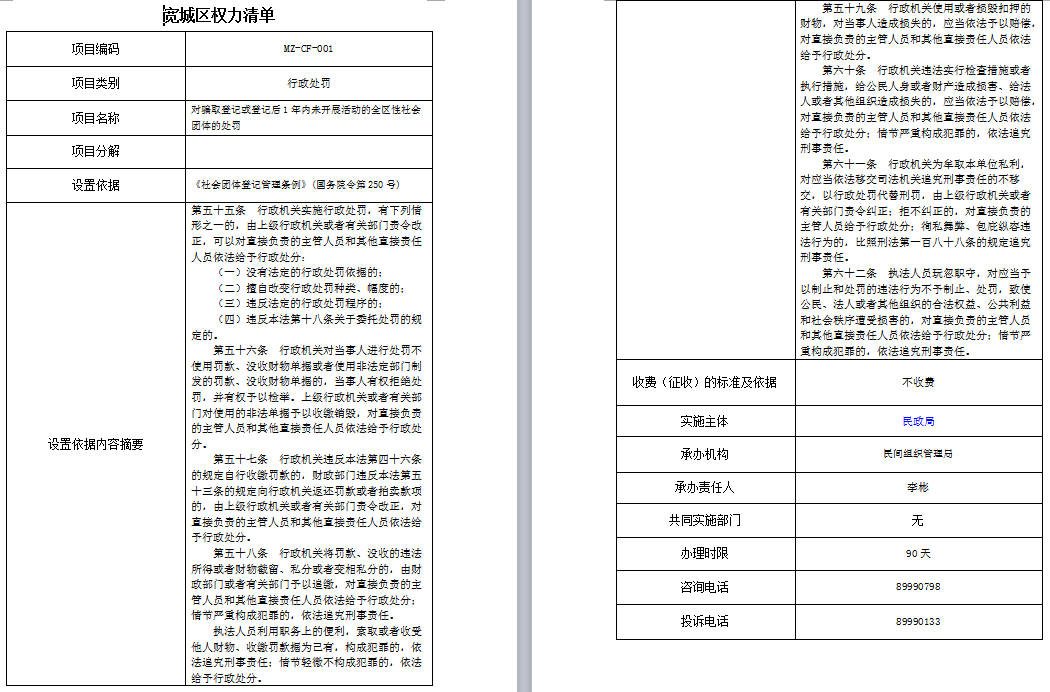Click the paragraph starting 第六十一条
The image size is (1050, 692).
915,210
